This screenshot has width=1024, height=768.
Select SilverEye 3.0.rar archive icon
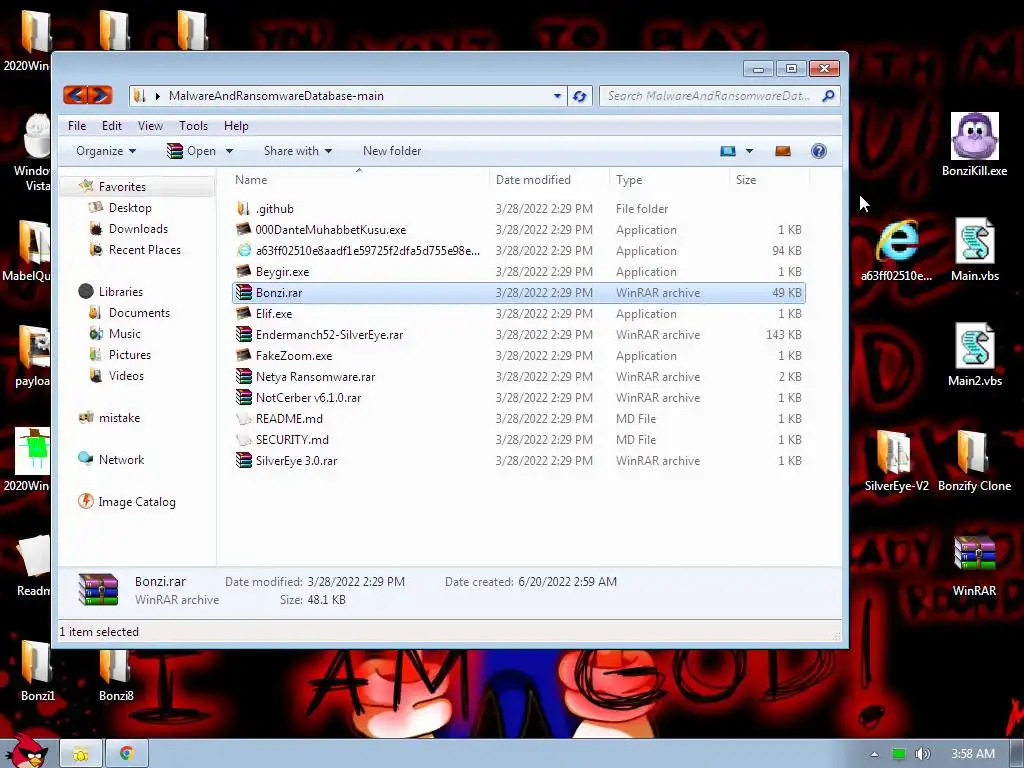244,460
